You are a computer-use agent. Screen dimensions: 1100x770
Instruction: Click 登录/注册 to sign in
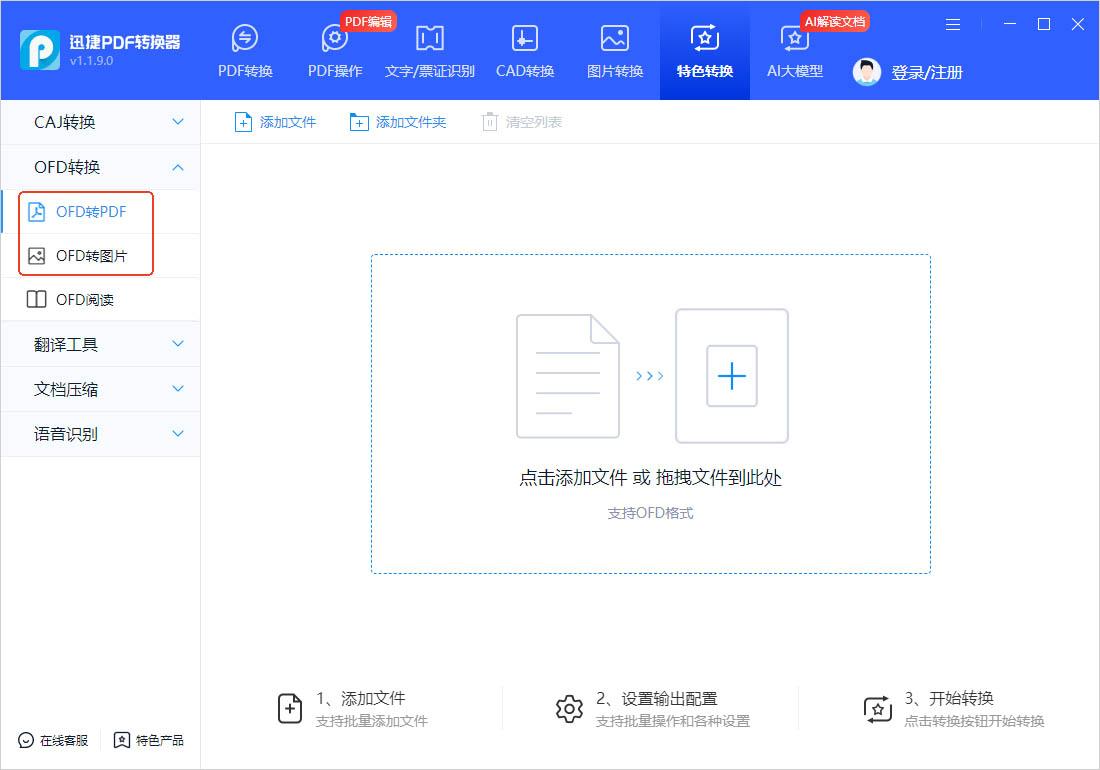click(925, 71)
